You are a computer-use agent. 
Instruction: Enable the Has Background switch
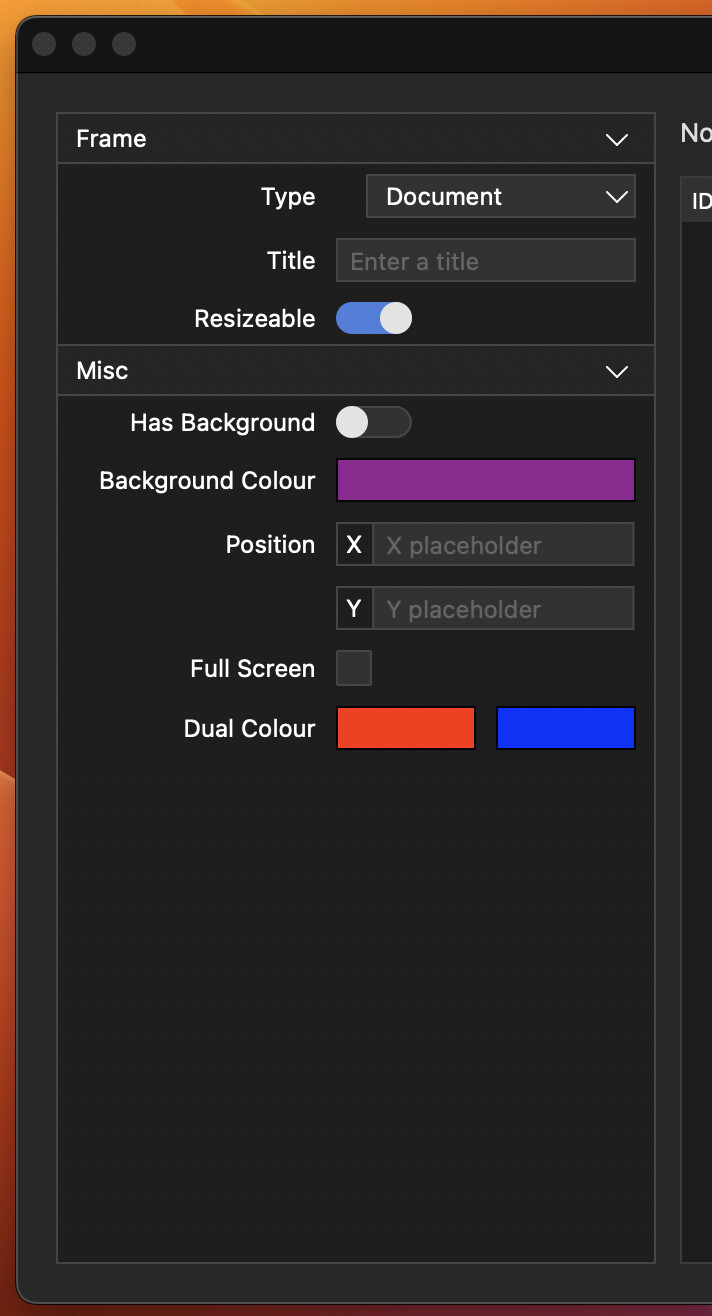pyautogui.click(x=374, y=422)
